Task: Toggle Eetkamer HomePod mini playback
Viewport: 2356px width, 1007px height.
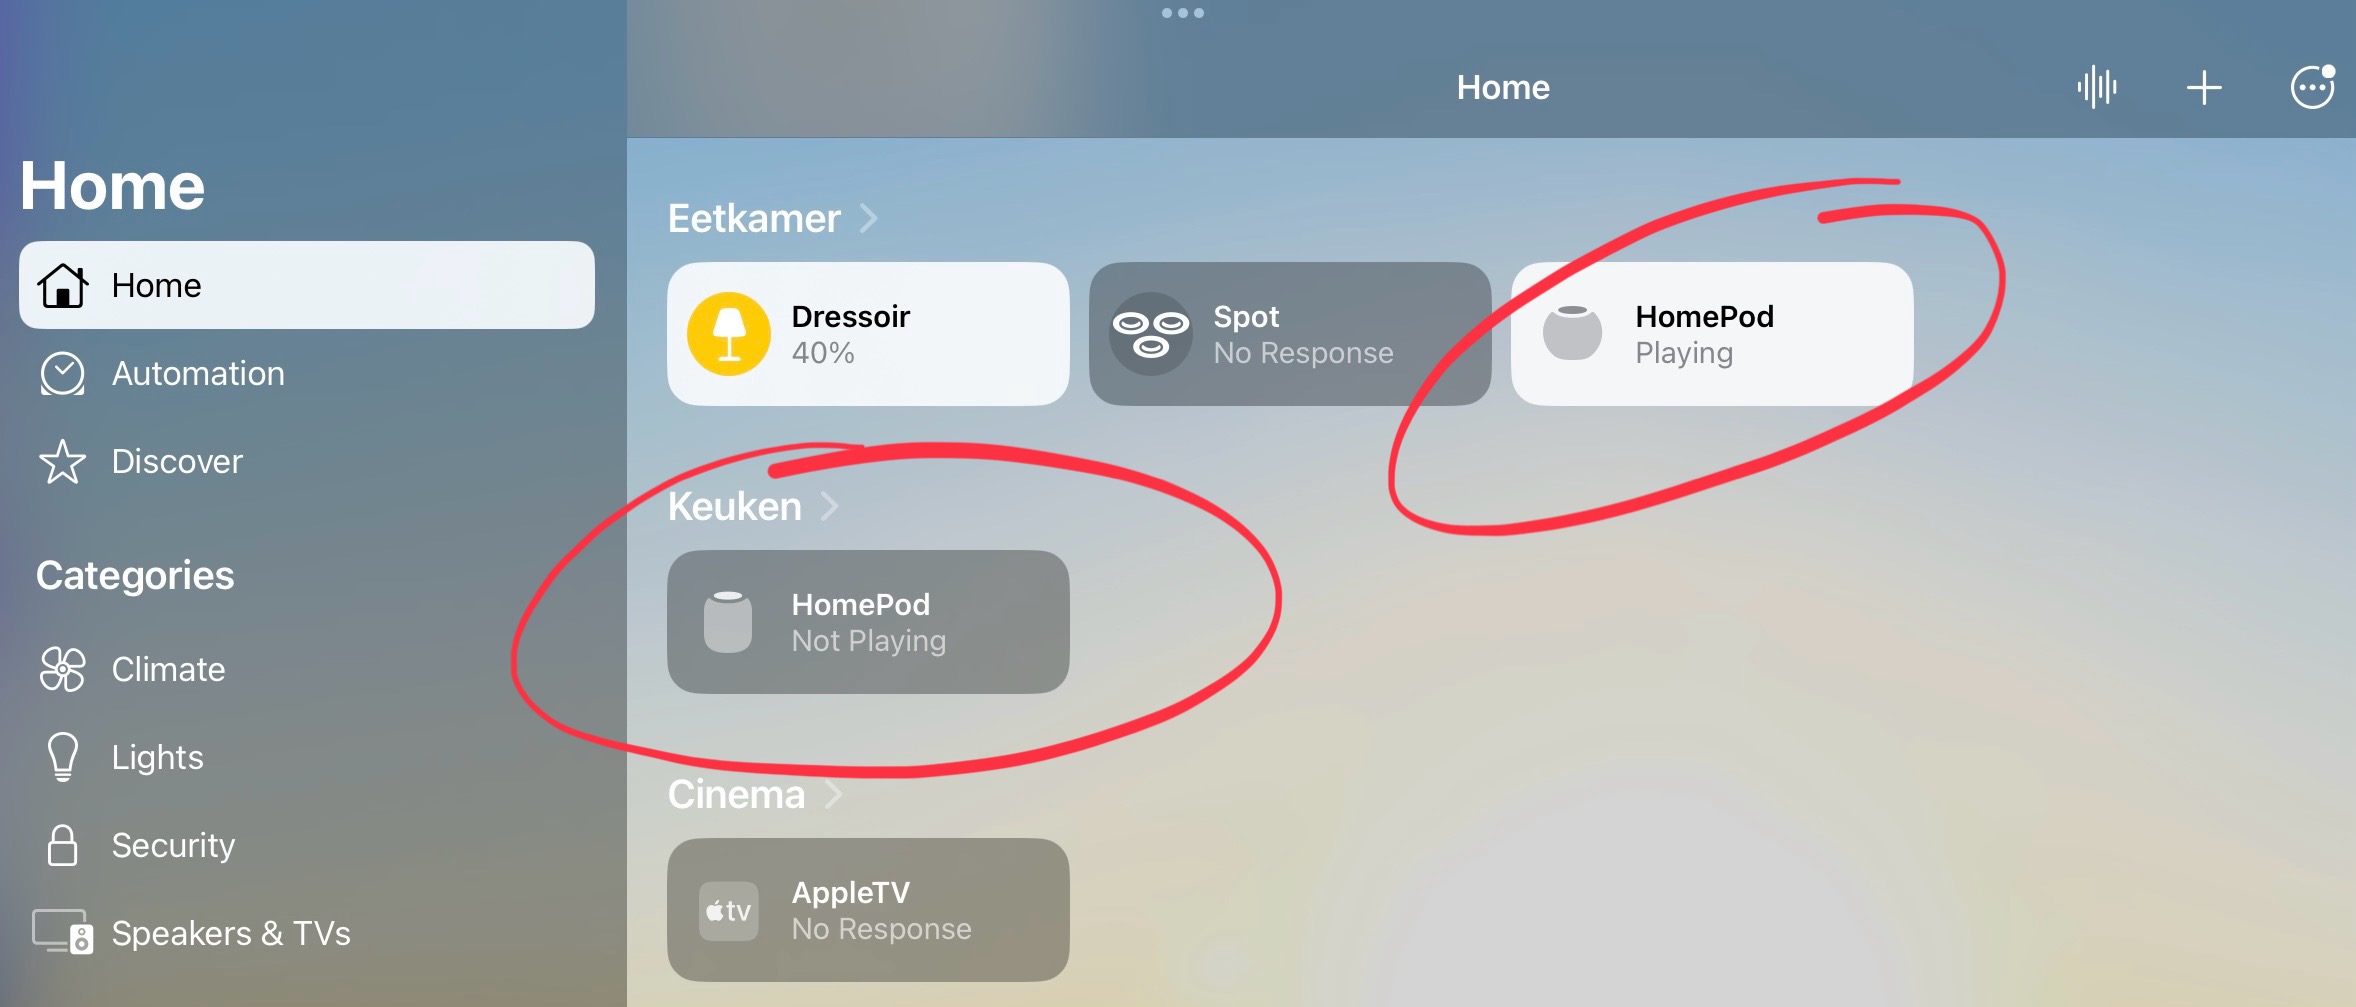Action: (1712, 334)
